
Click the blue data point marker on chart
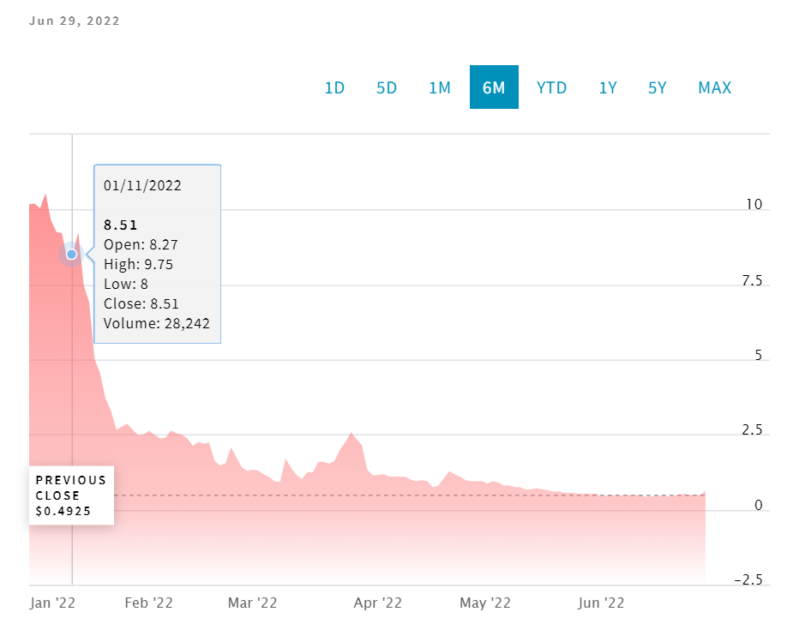coord(72,254)
